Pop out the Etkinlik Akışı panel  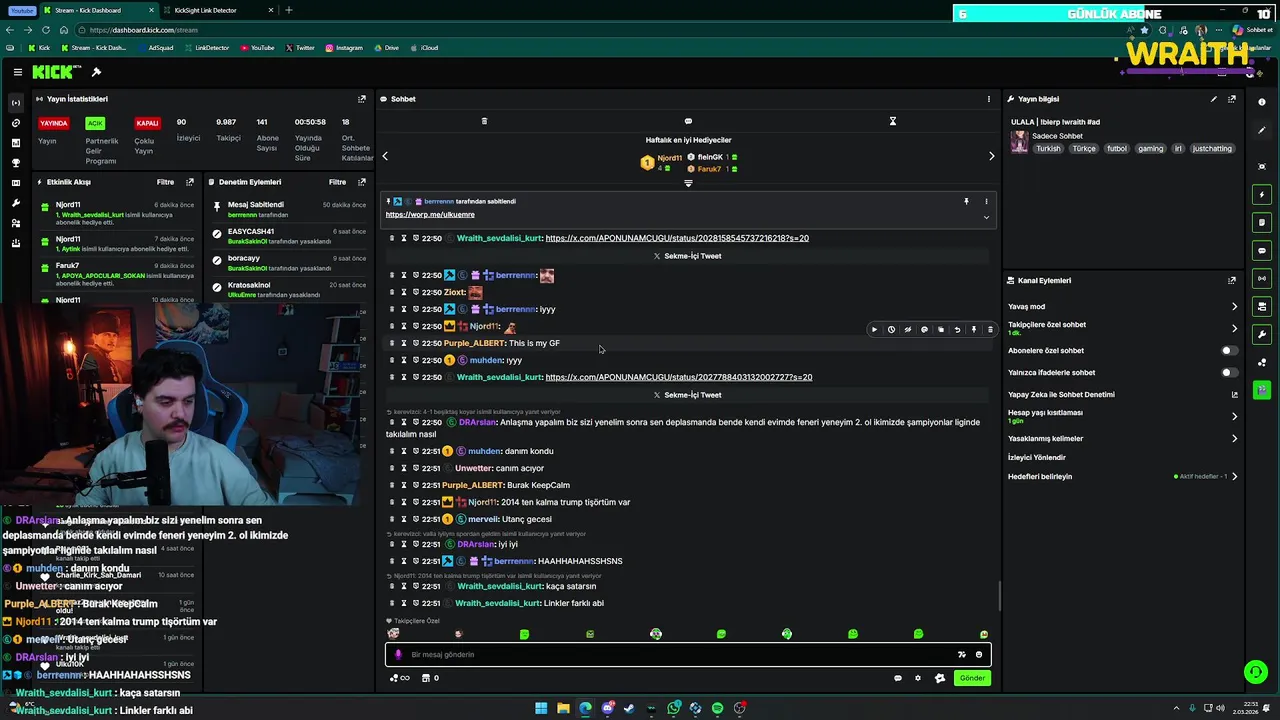click(x=190, y=182)
